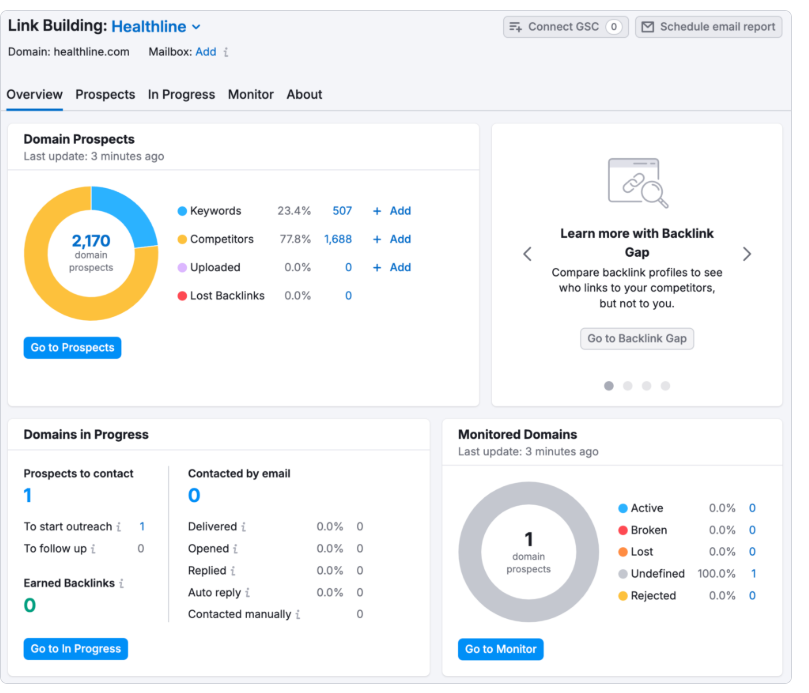Image resolution: width=809 pixels, height=693 pixels.
Task: Click the yellow Competitors legend dot
Action: [182, 239]
